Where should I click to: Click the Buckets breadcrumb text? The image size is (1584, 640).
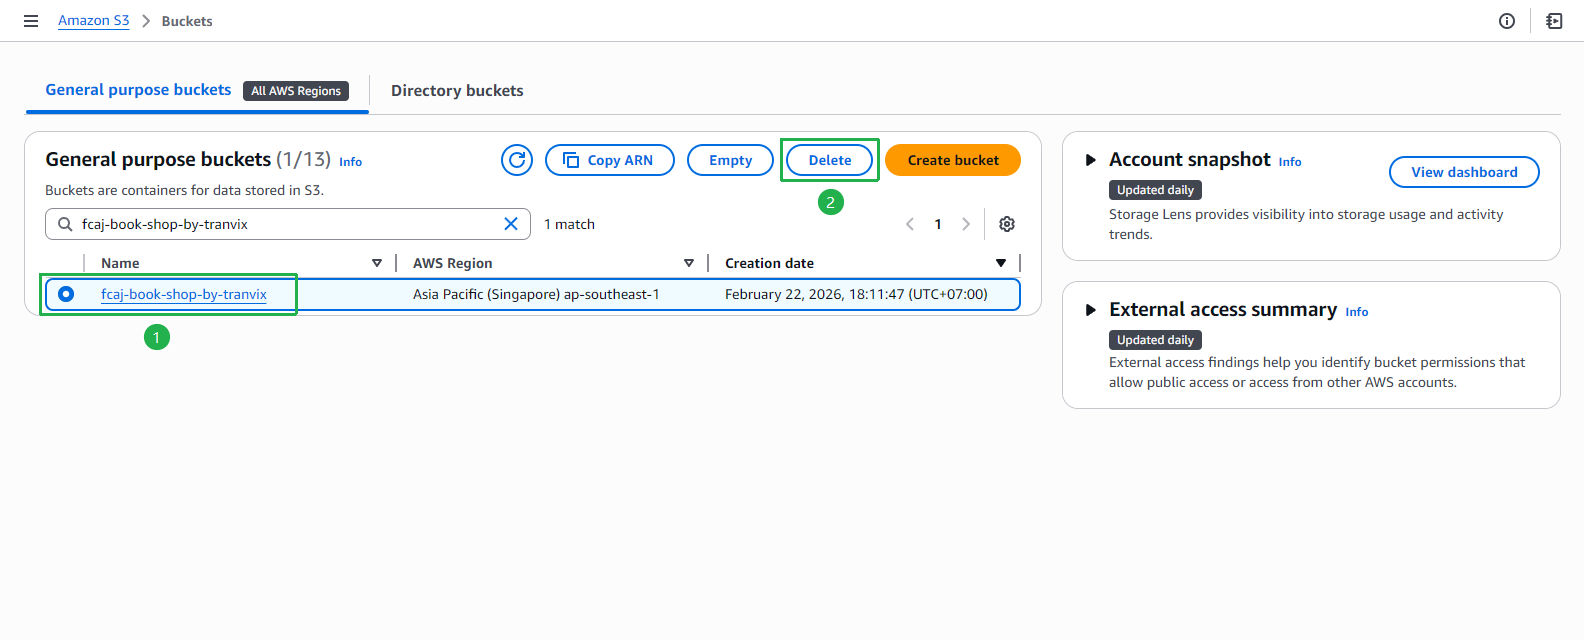tap(187, 21)
